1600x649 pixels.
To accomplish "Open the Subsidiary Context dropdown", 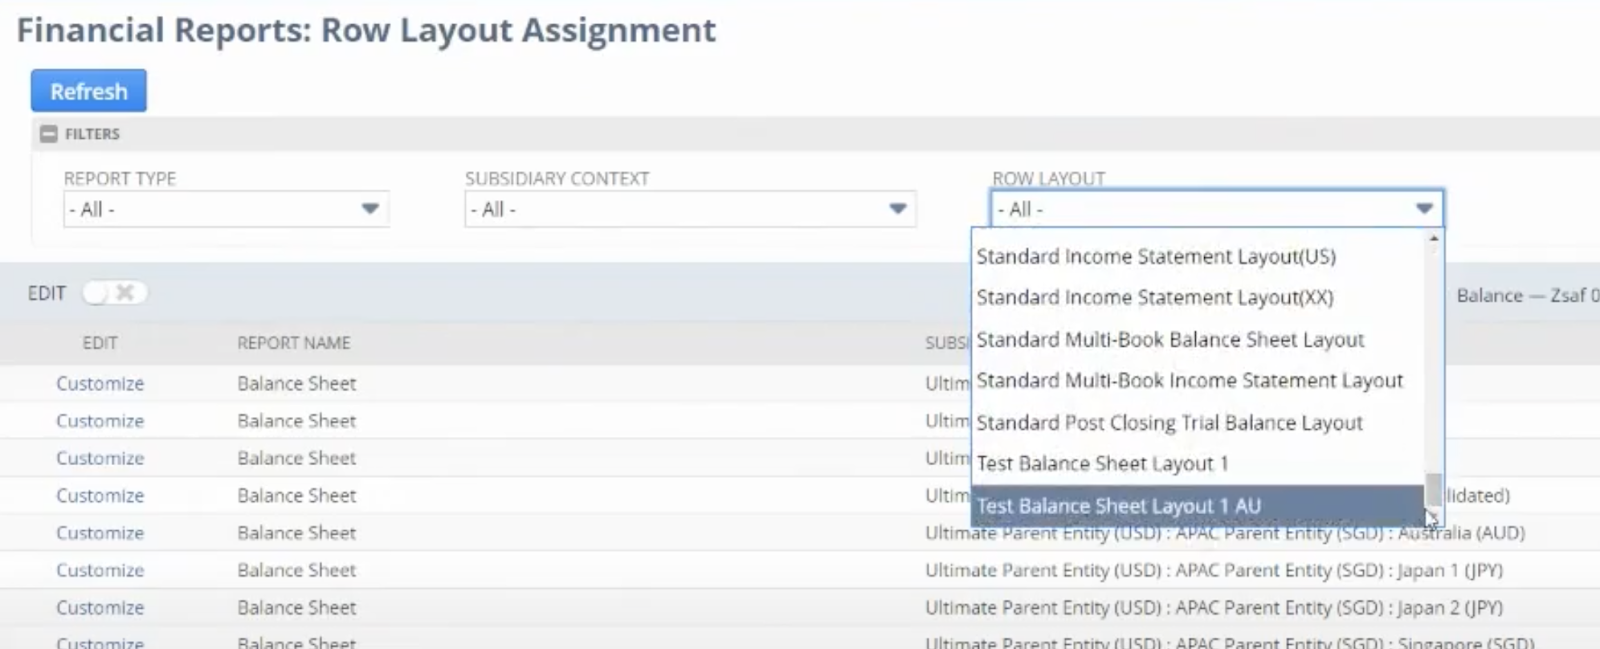I will 690,209.
